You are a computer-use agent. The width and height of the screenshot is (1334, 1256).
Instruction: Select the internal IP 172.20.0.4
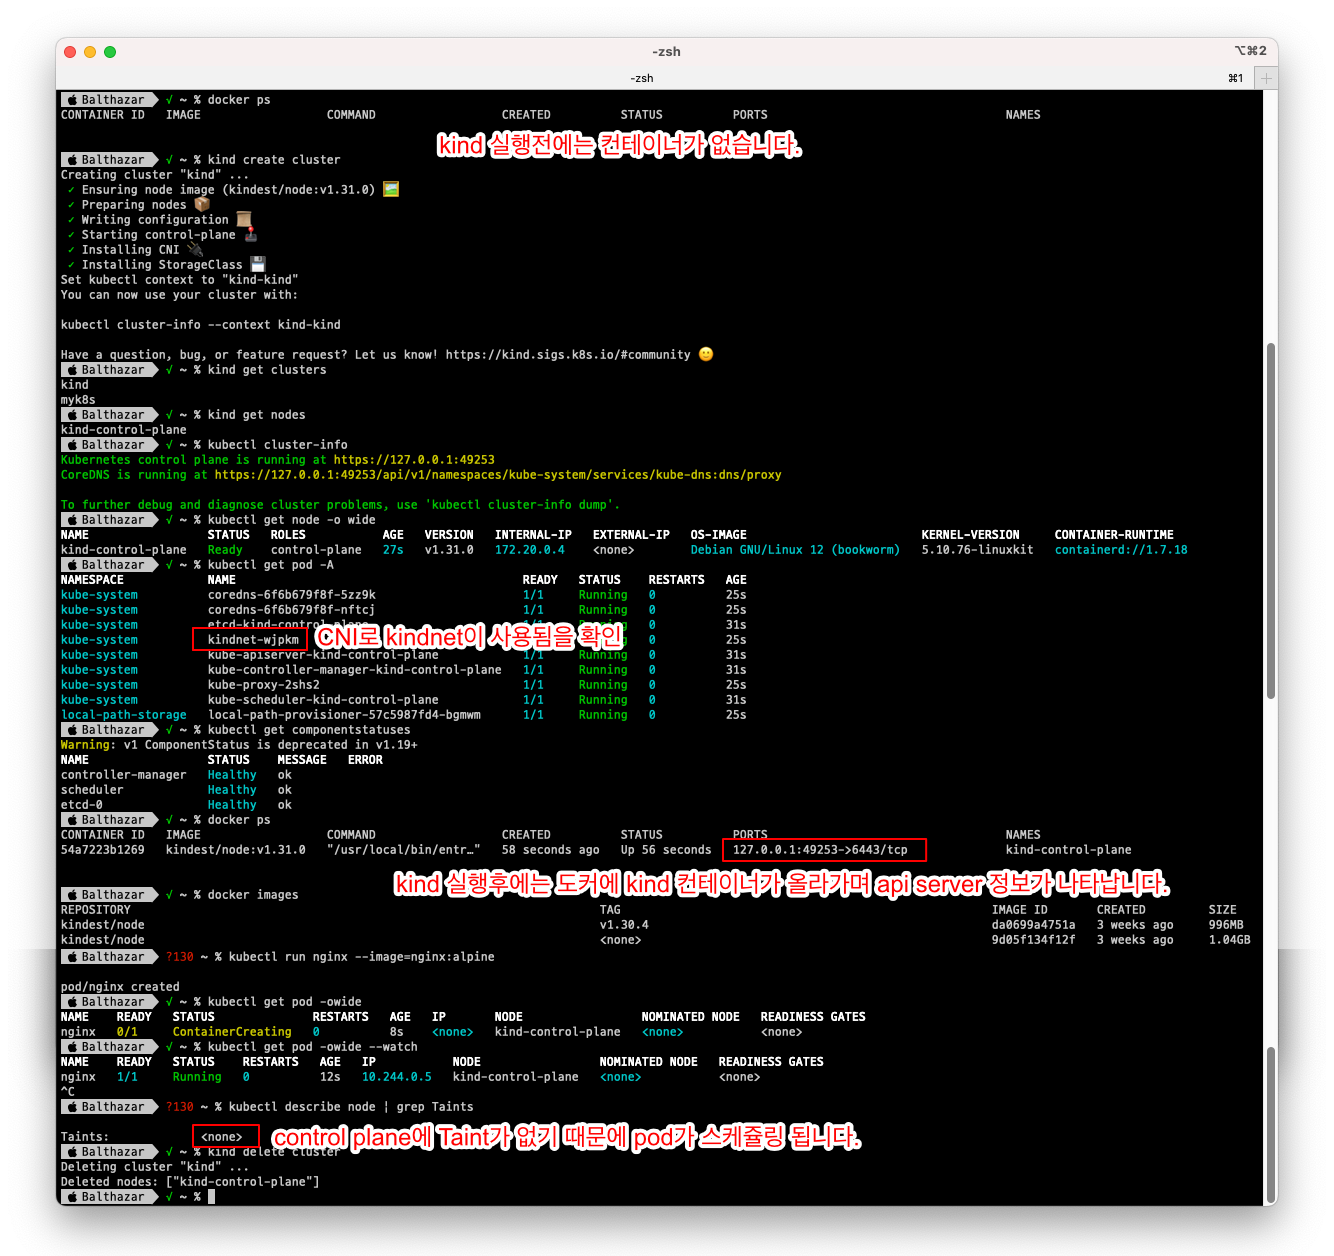[x=530, y=550]
